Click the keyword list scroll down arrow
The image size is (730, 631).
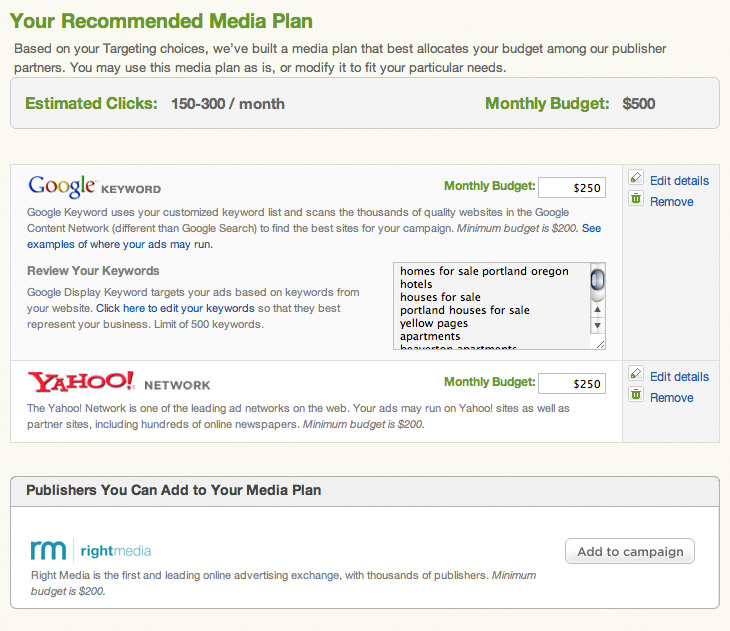coord(597,326)
